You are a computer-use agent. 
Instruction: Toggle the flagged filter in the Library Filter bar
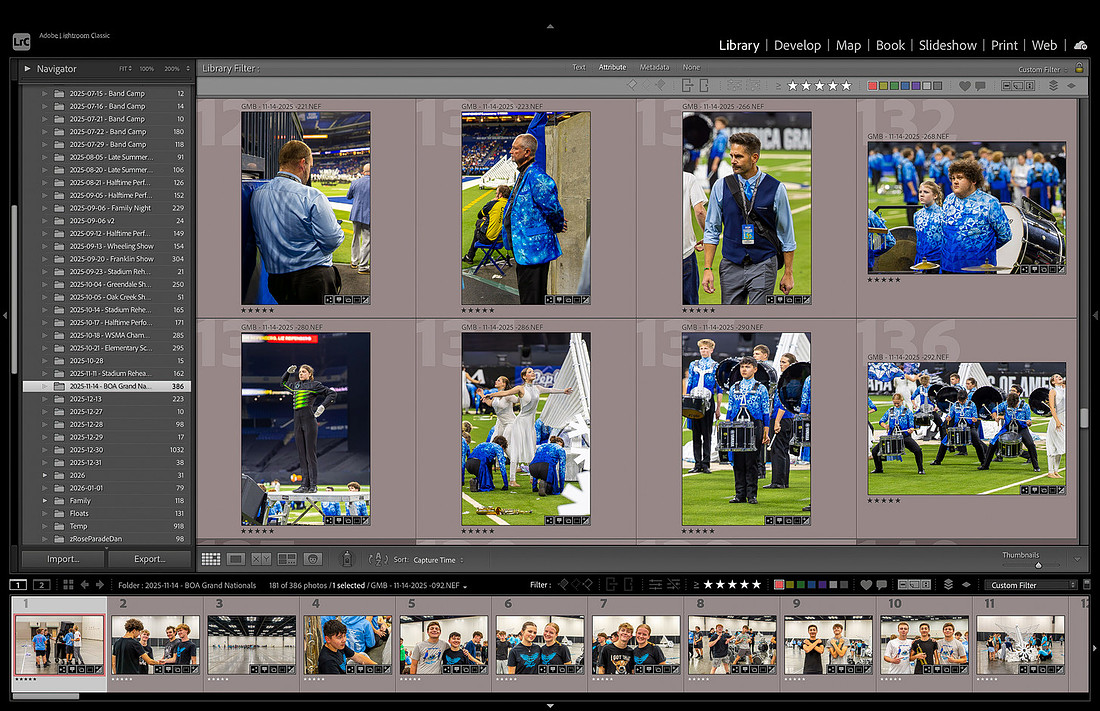point(631,85)
